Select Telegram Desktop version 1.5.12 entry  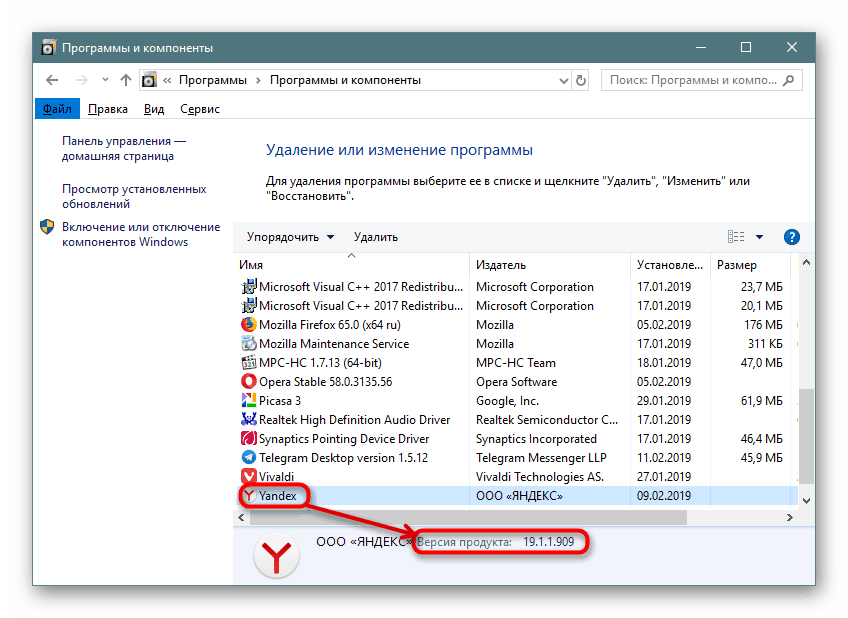pos(343,458)
